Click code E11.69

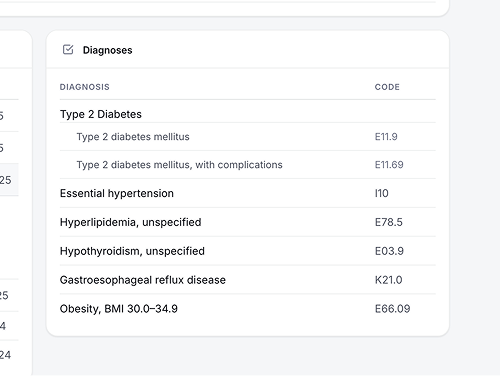tap(389, 165)
